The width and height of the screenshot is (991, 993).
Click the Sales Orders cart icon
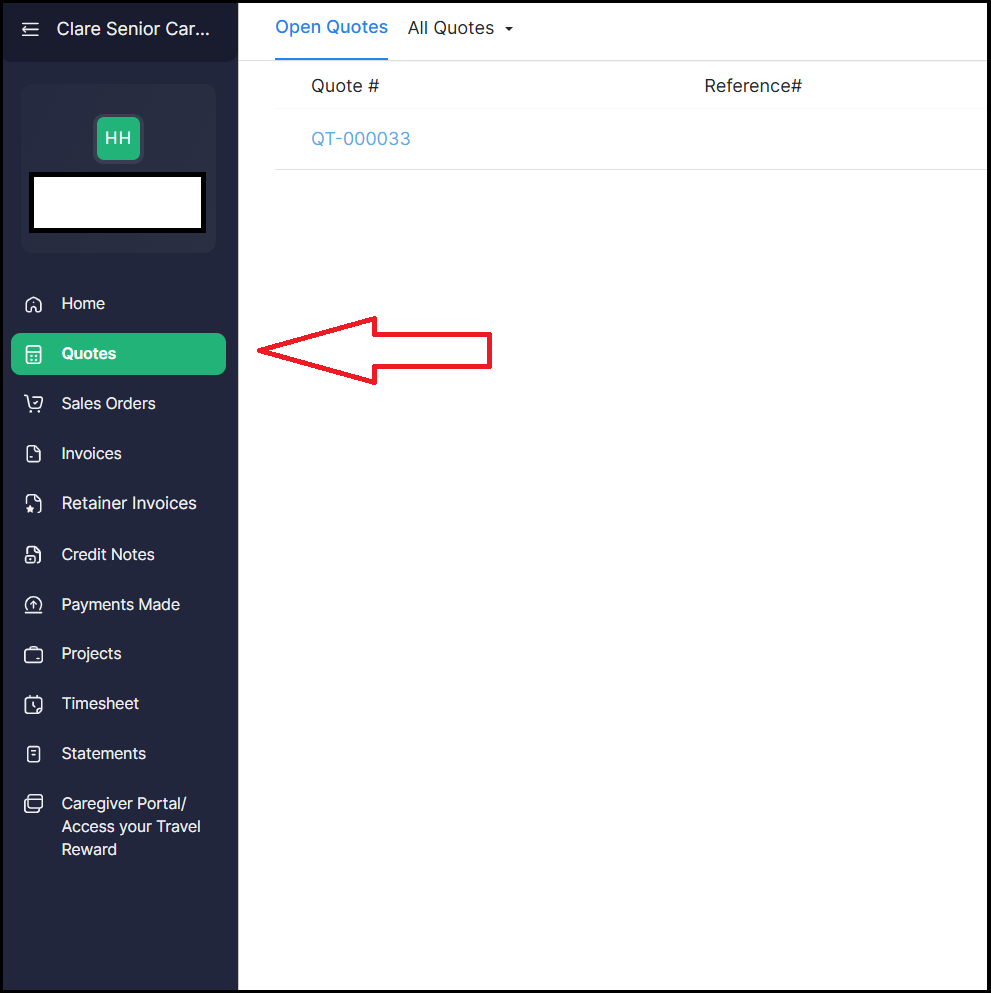point(34,404)
